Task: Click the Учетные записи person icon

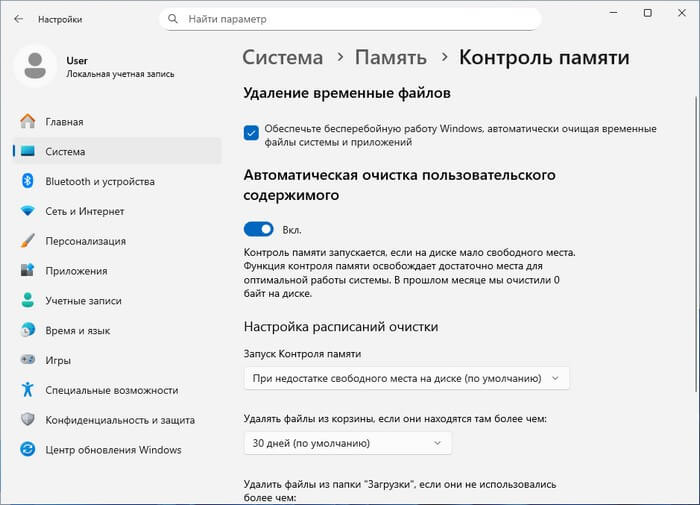Action: (27, 301)
